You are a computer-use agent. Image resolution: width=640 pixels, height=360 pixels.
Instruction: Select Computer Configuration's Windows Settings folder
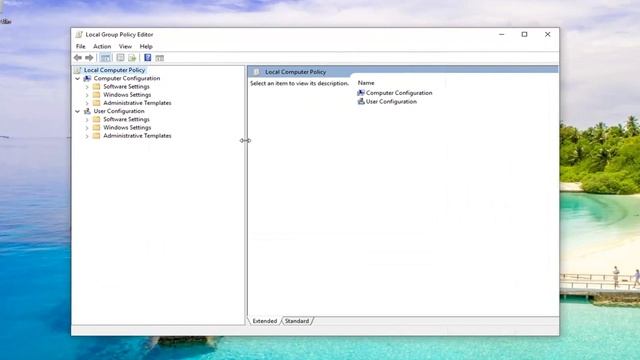click(x=127, y=95)
